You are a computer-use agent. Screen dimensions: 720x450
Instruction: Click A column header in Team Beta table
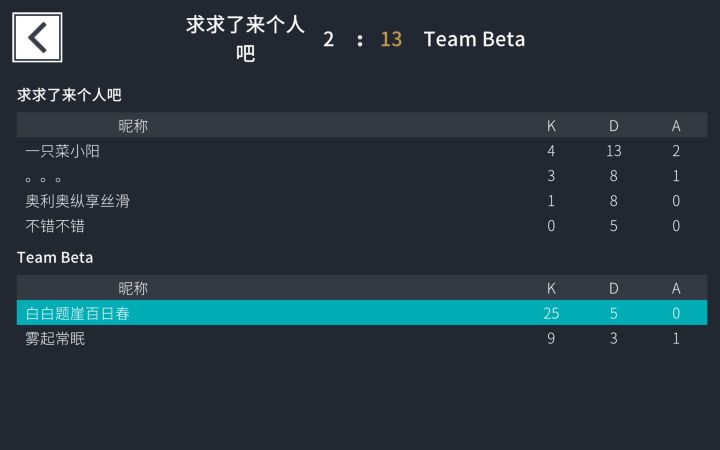tap(676, 288)
